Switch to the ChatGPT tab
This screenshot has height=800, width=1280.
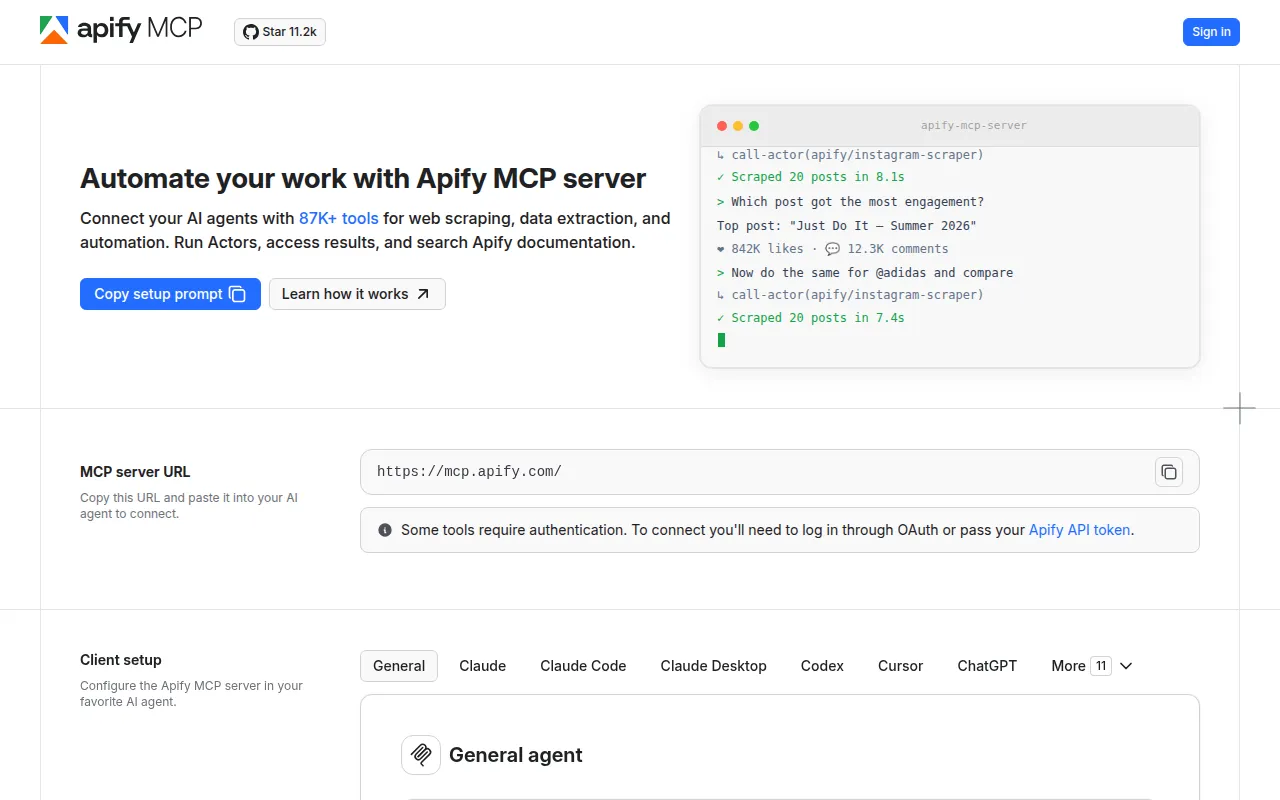coord(987,666)
